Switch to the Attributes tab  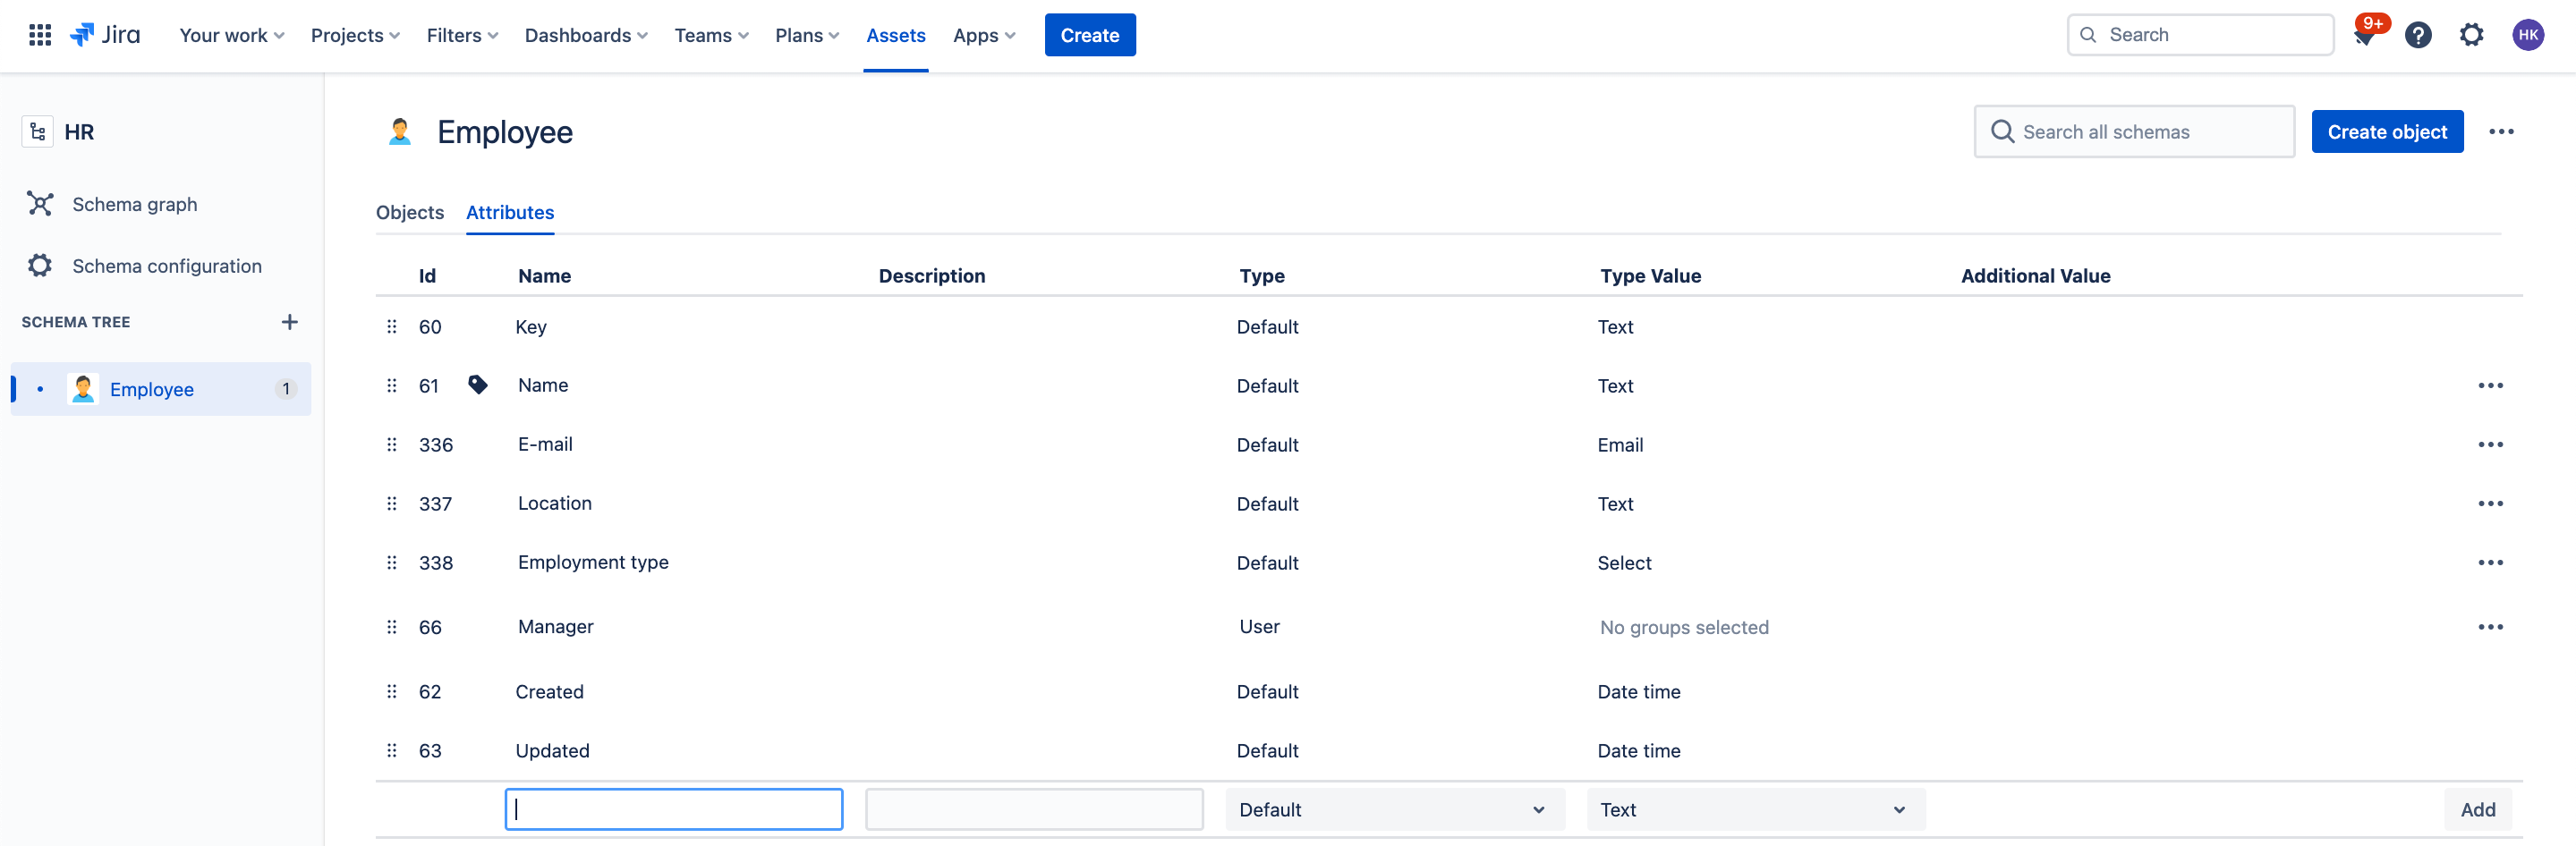coord(510,213)
